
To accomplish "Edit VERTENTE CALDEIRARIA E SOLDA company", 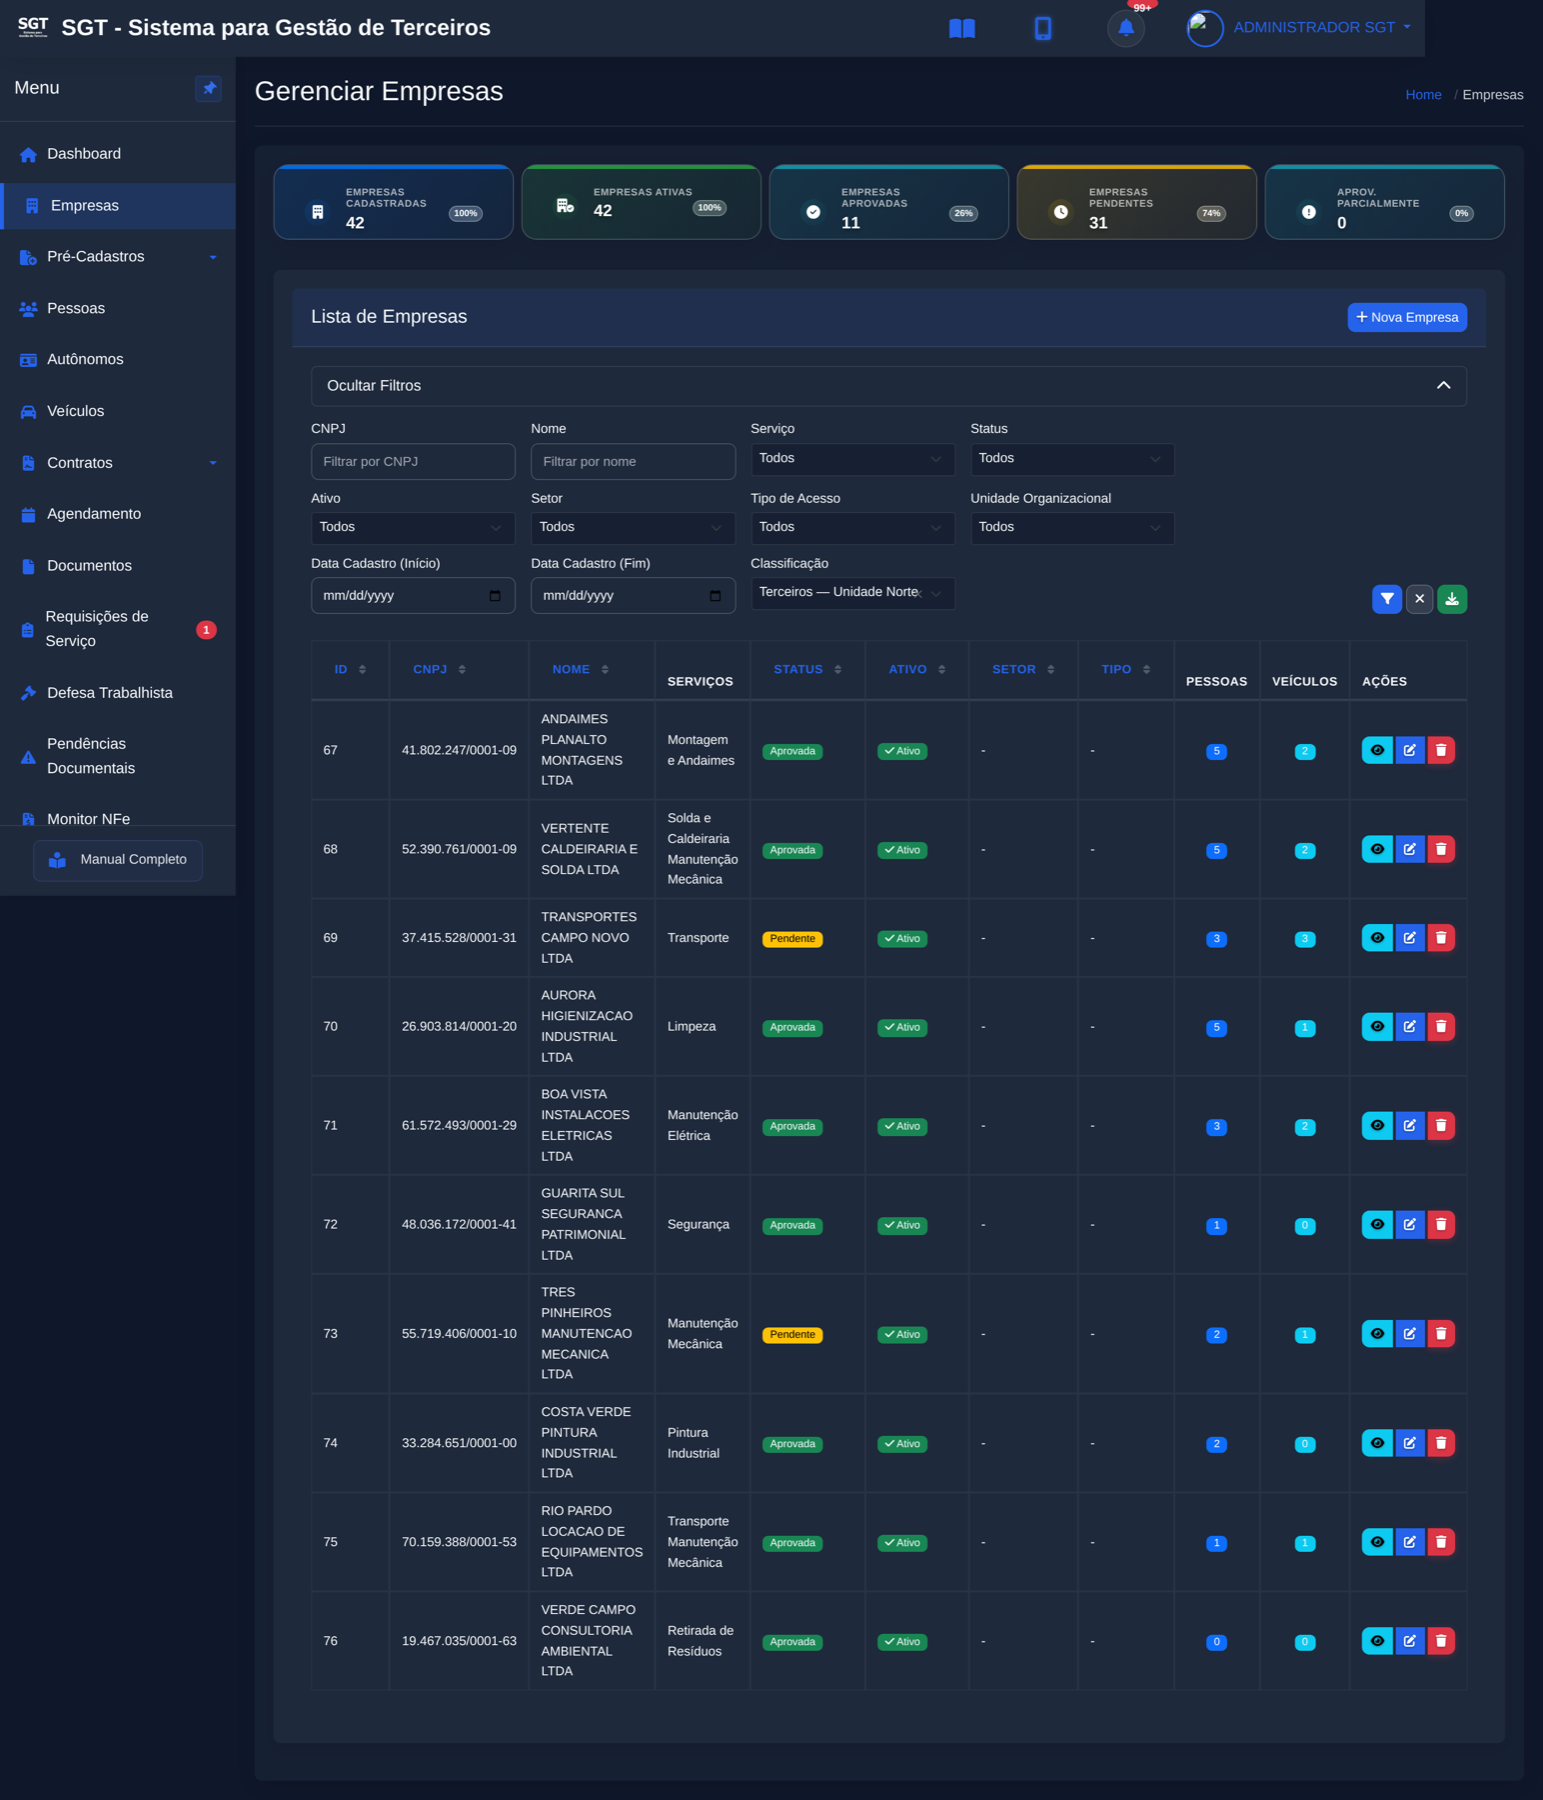I will (1409, 849).
